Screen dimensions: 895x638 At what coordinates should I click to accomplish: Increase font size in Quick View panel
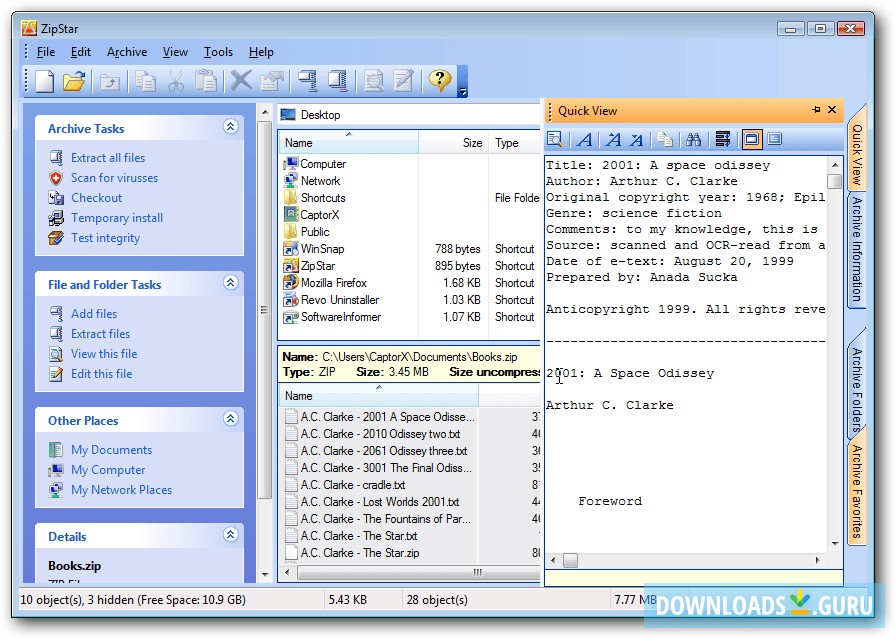click(x=612, y=139)
